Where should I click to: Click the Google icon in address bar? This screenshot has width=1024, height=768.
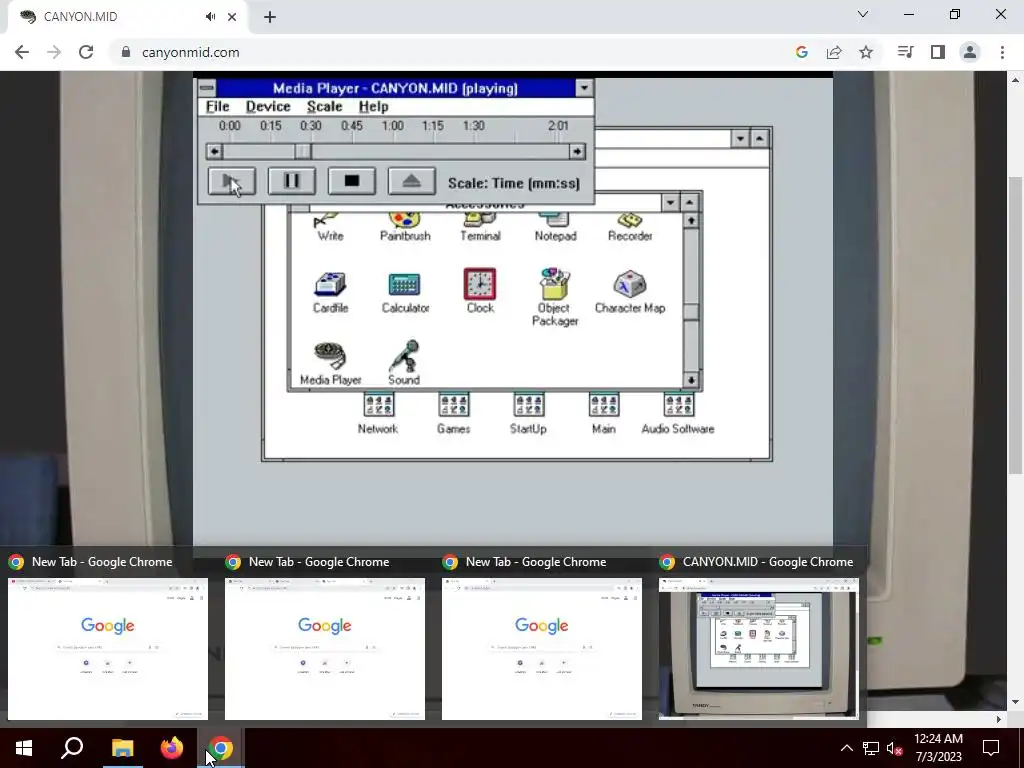click(x=802, y=52)
